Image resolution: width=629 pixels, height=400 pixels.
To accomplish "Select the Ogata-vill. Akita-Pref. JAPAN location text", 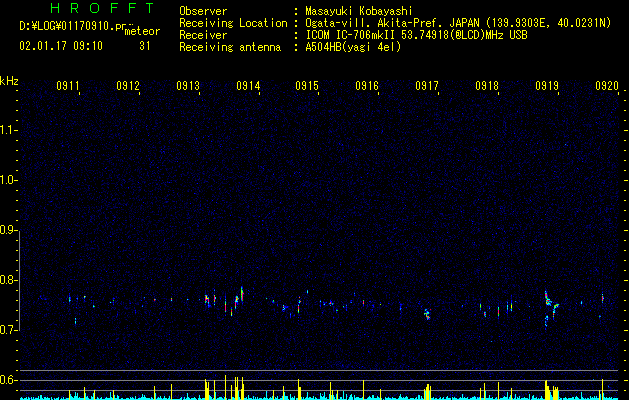I will pos(458,23).
